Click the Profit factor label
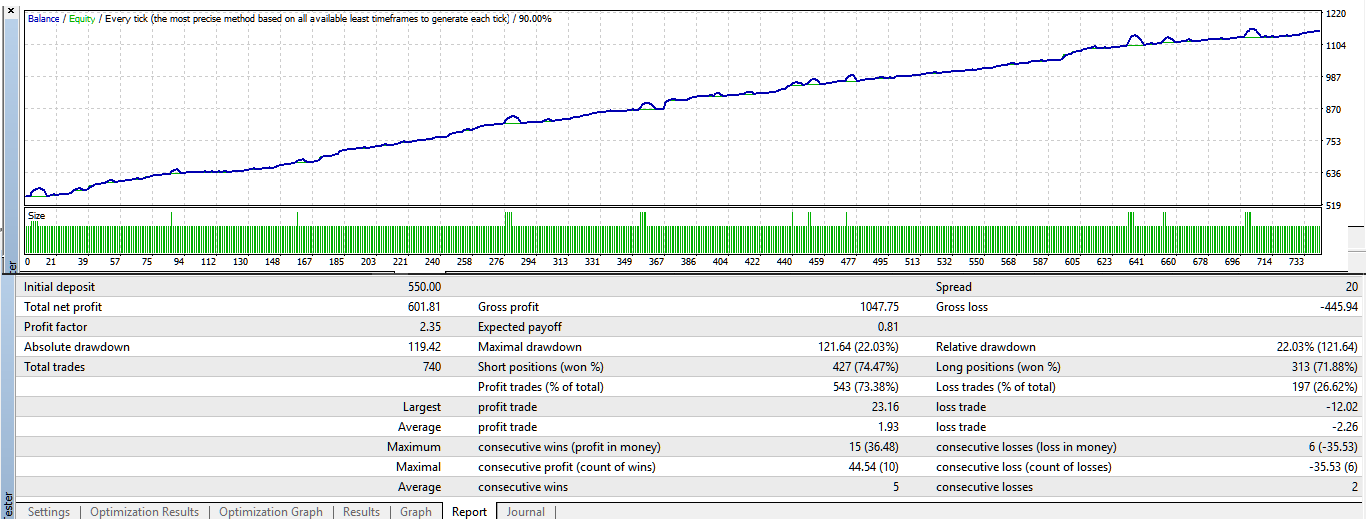The image size is (1366, 519). point(55,327)
